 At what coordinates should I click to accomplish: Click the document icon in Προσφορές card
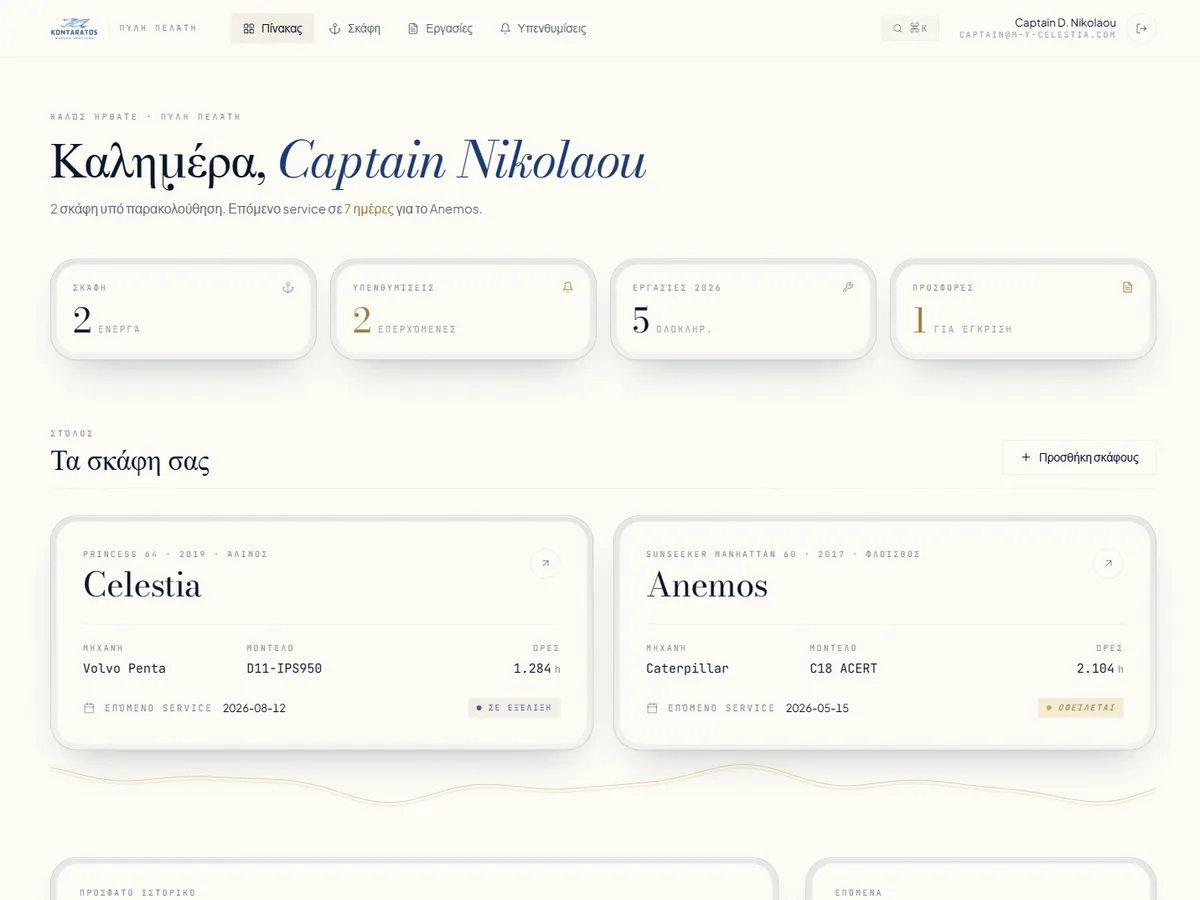tap(1128, 287)
